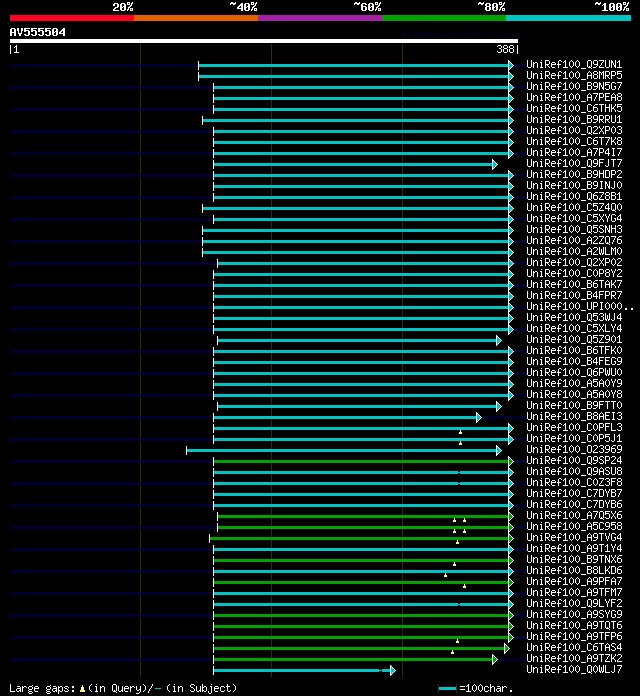Click the query end position label 388

(x=505, y=49)
